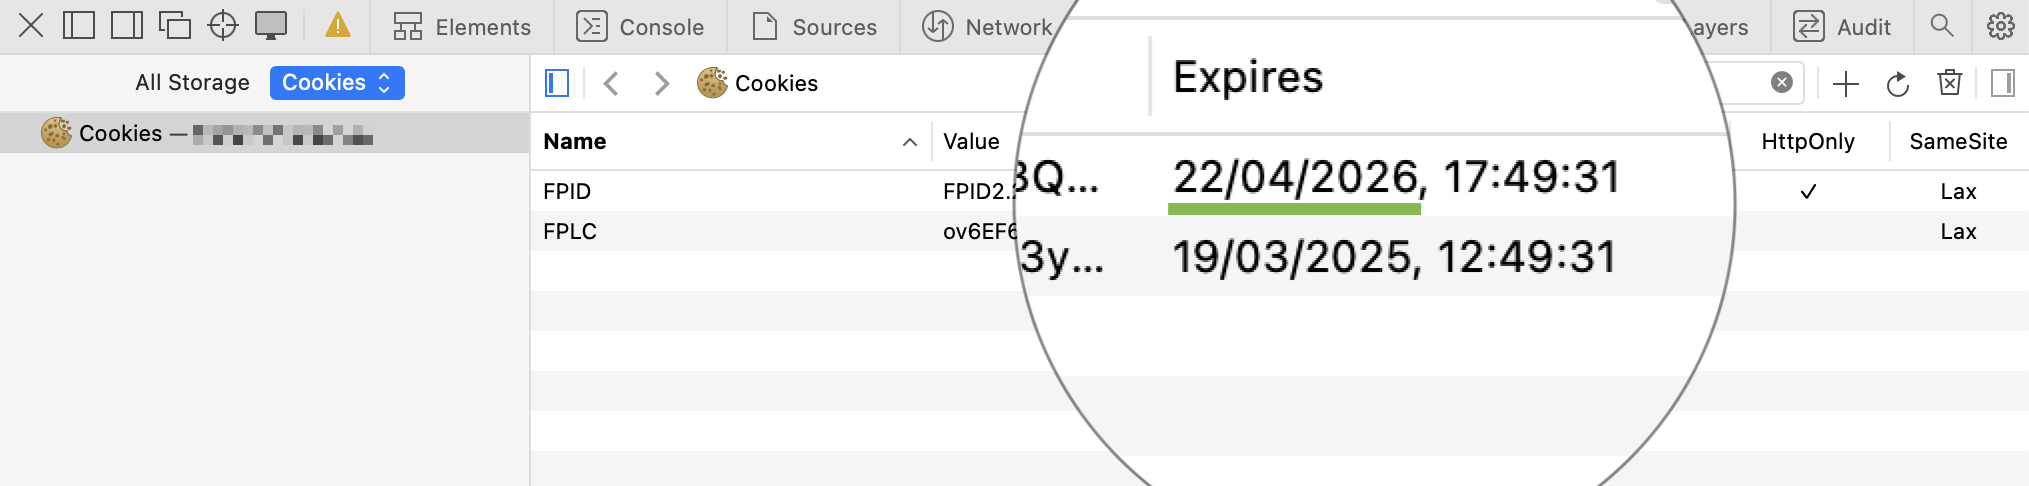Toggle the left navigation sidebar
2029x486 pixels.
point(557,84)
